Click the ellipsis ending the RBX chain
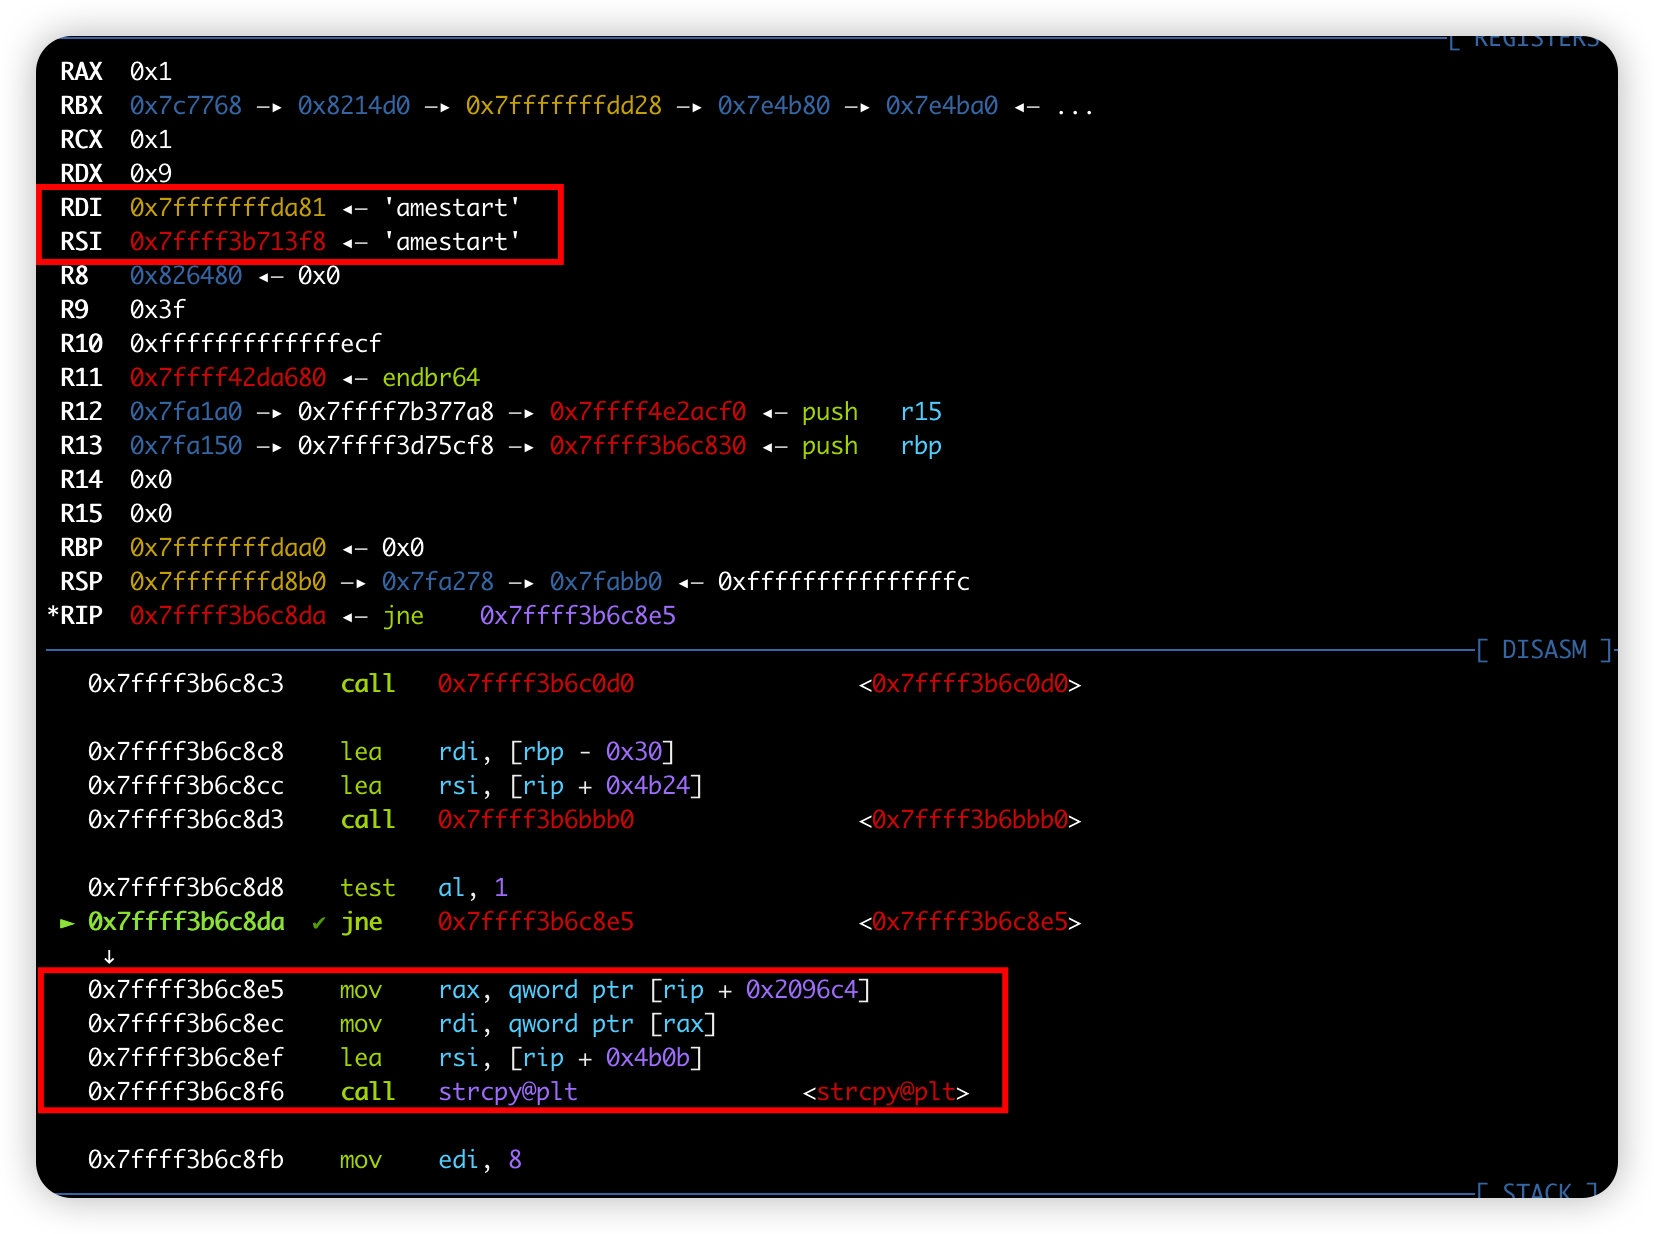 tap(1075, 108)
